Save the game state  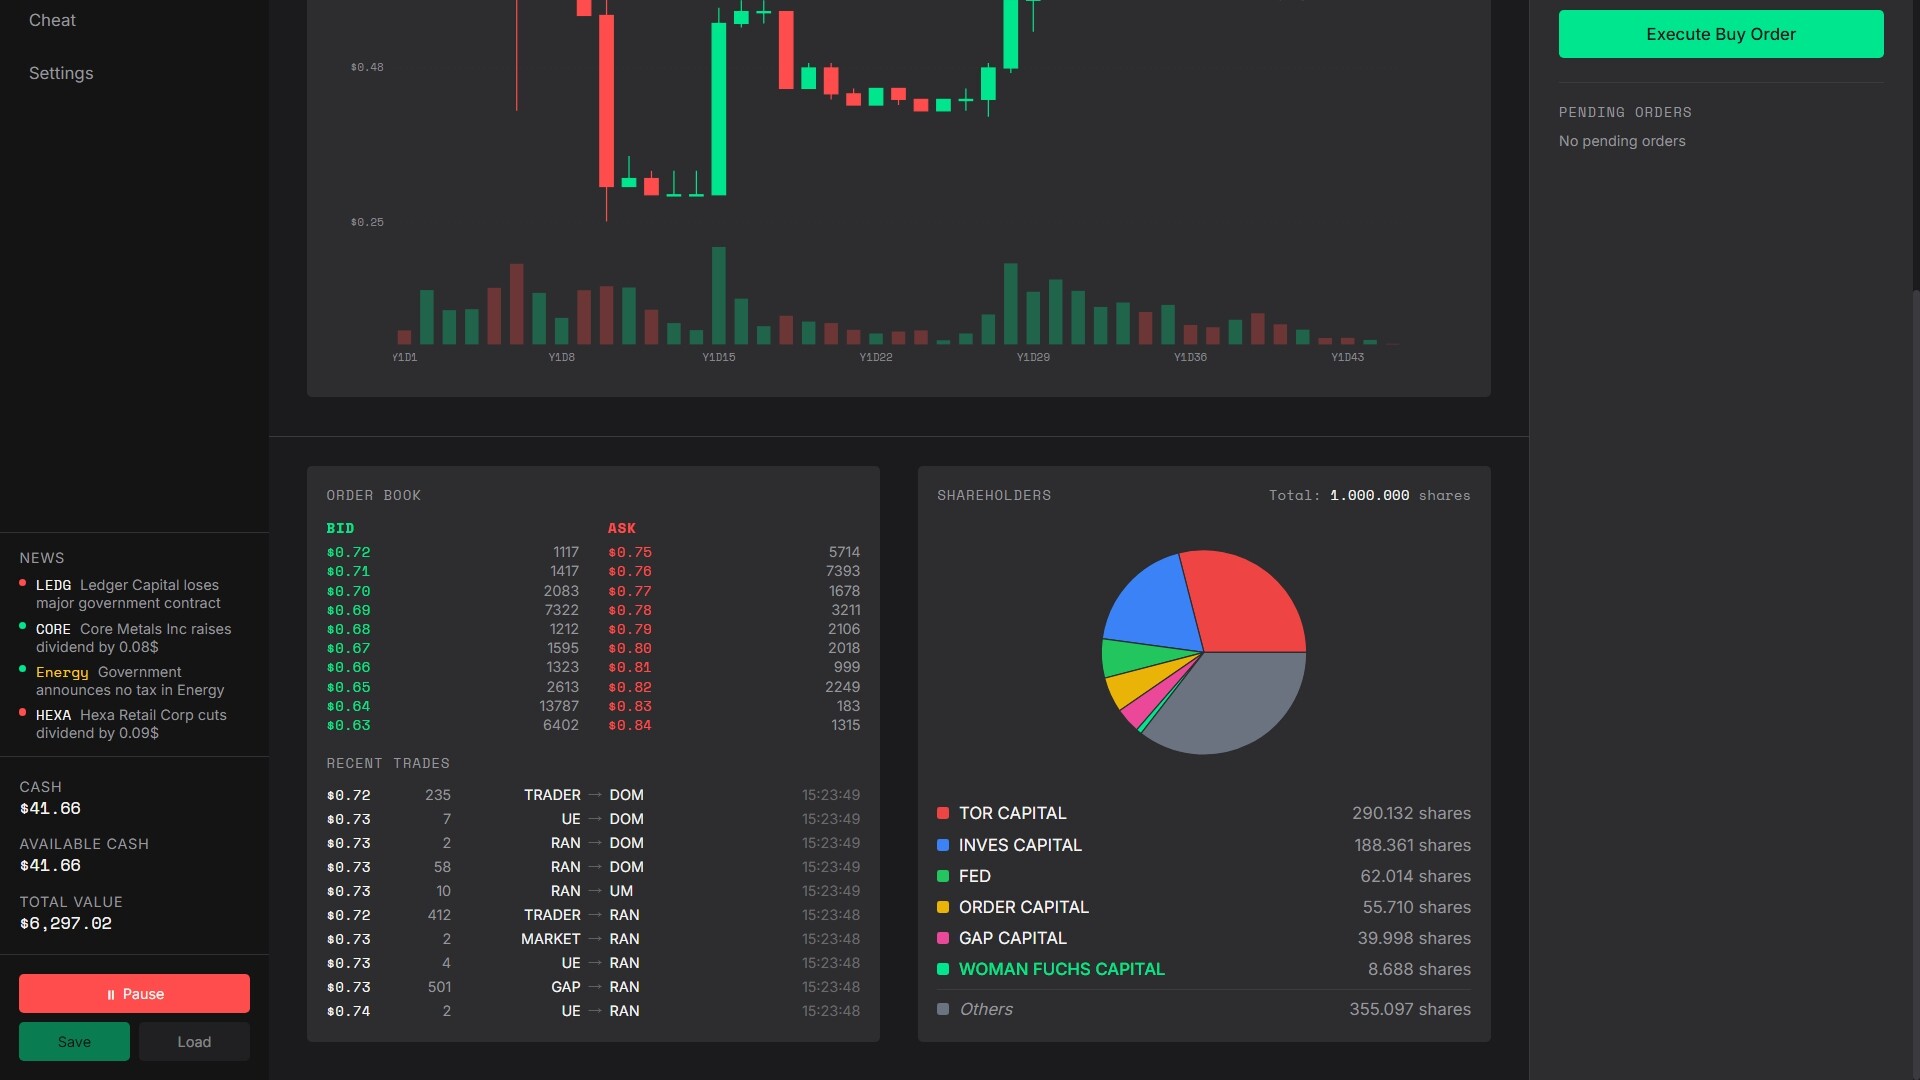[74, 1042]
